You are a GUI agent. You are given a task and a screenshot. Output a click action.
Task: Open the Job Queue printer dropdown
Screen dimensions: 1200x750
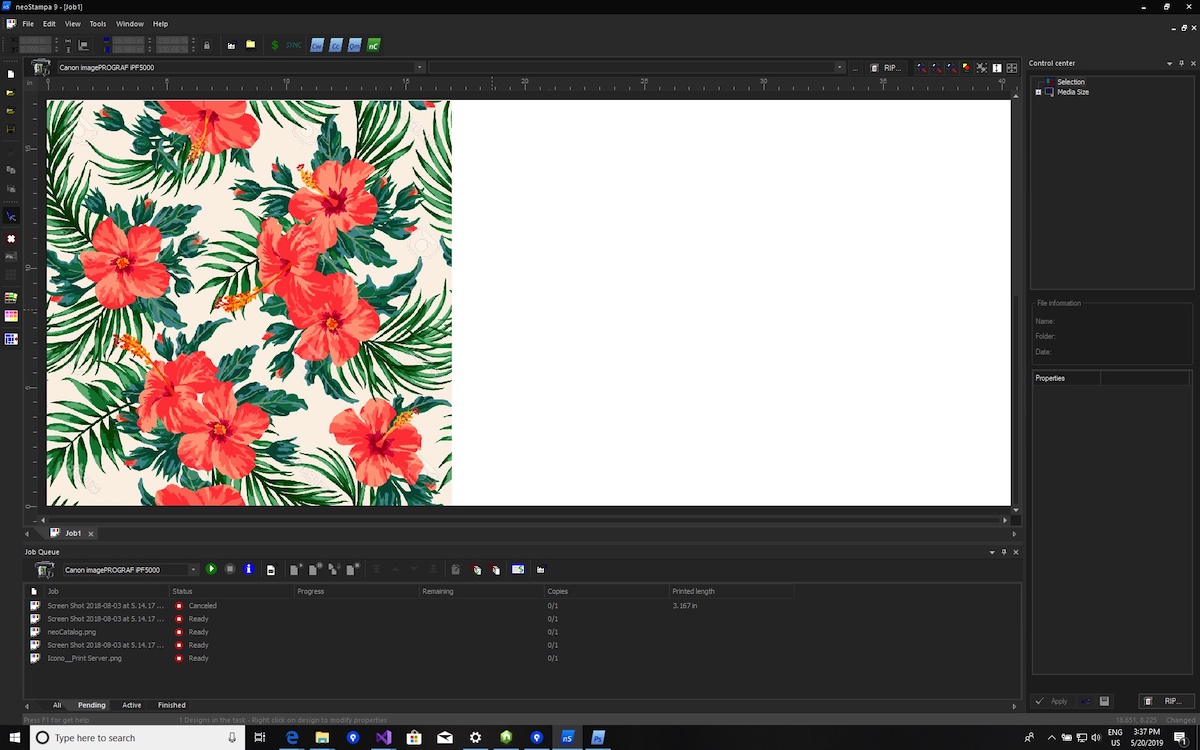pos(193,570)
